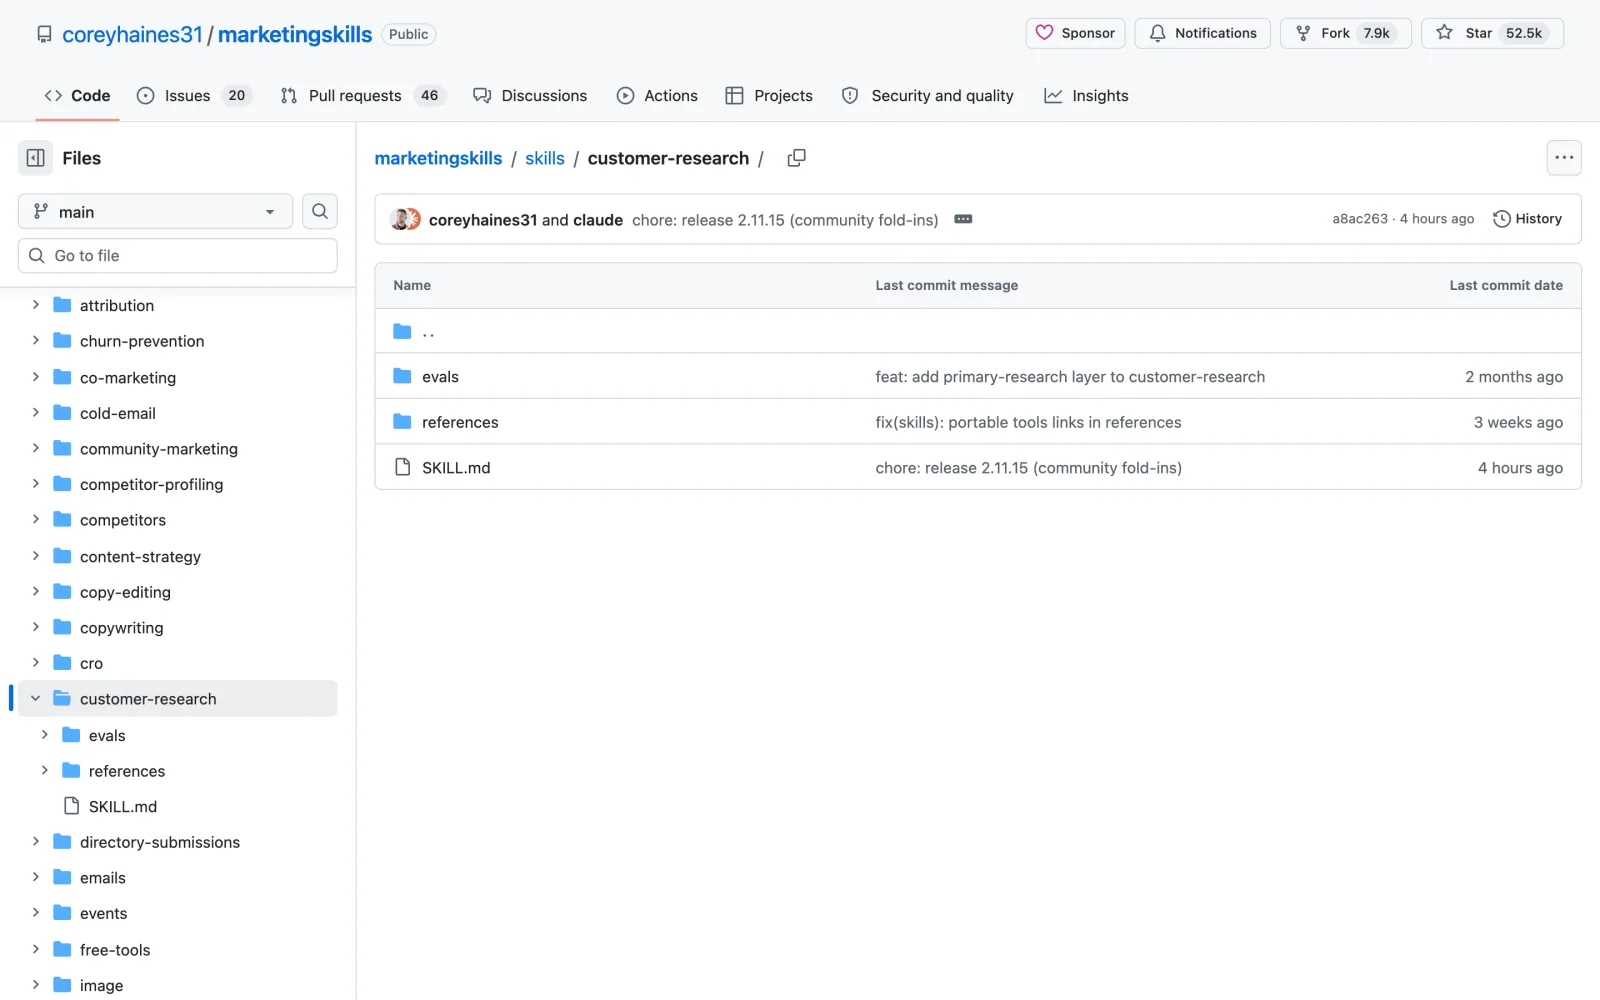Copy the customer-research path
Viewport: 1600px width, 1000px height.
(796, 158)
